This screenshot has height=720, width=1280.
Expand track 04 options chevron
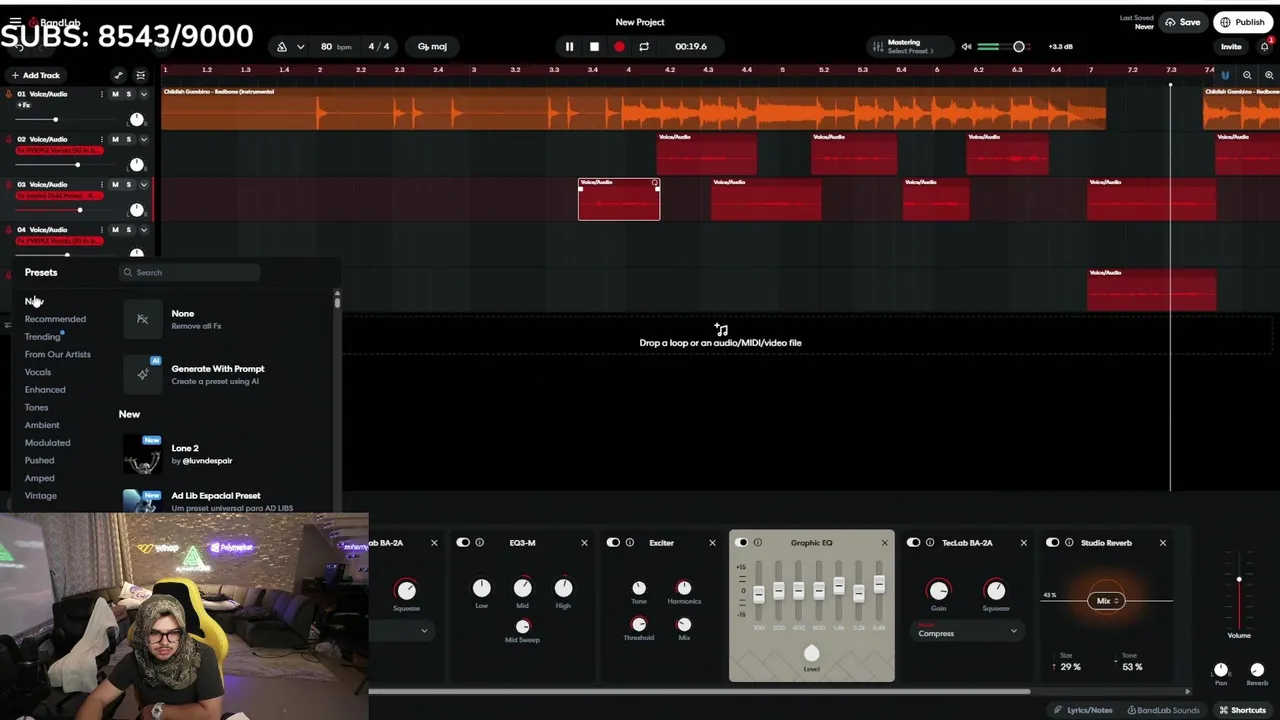(x=143, y=229)
